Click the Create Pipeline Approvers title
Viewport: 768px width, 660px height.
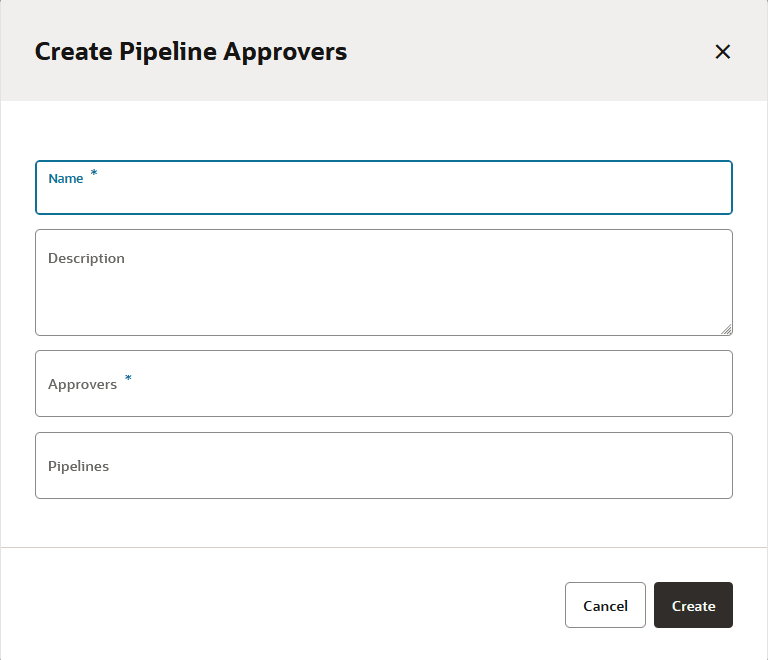click(x=191, y=52)
